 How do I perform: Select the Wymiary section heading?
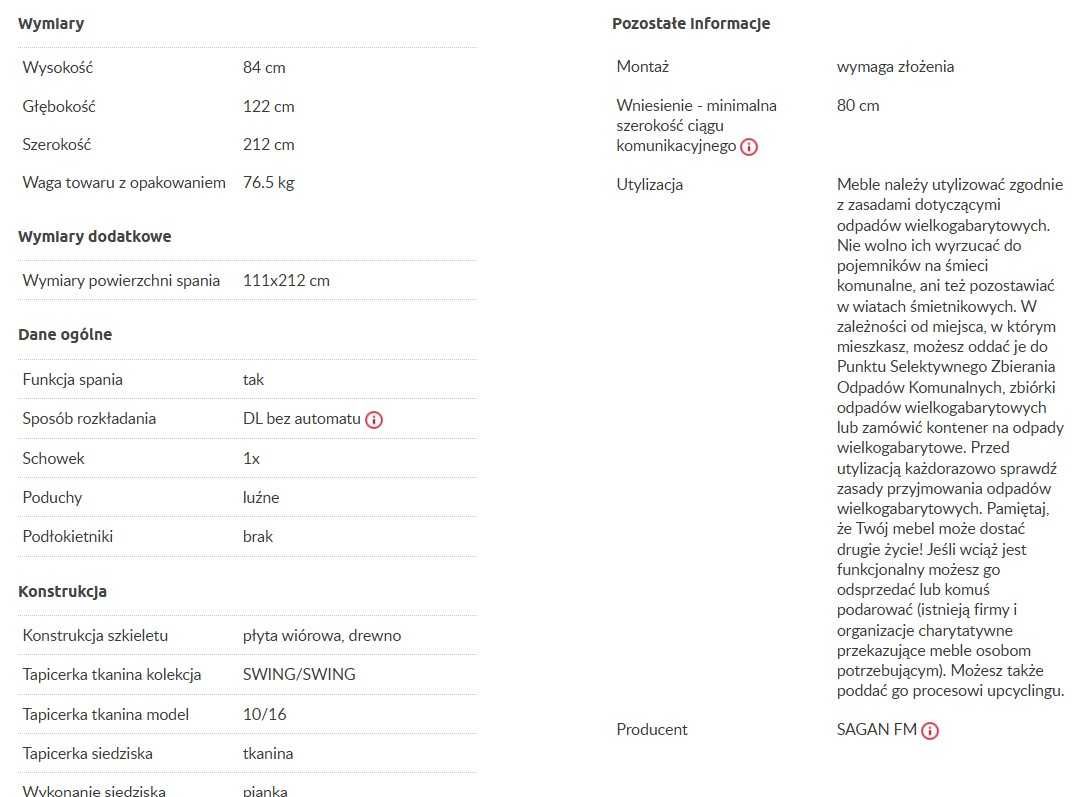click(x=51, y=23)
